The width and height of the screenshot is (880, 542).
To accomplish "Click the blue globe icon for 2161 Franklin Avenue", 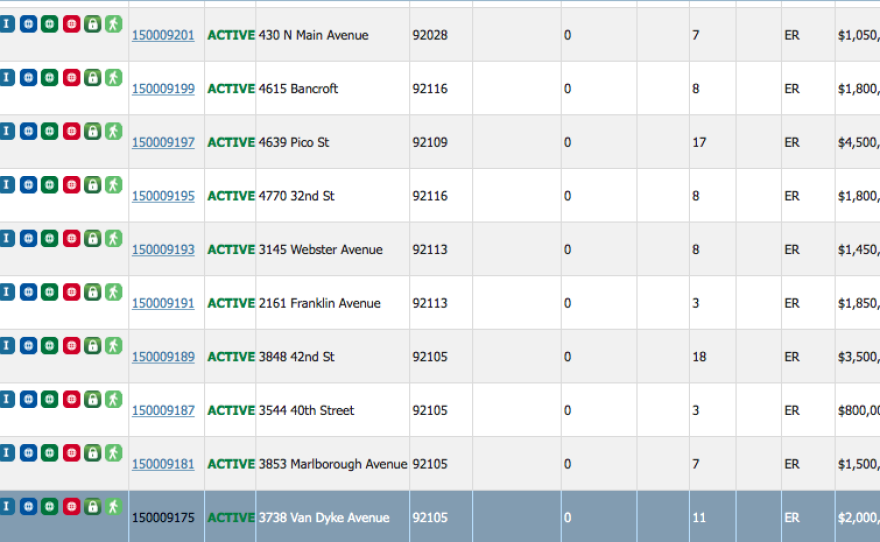I will [x=28, y=292].
